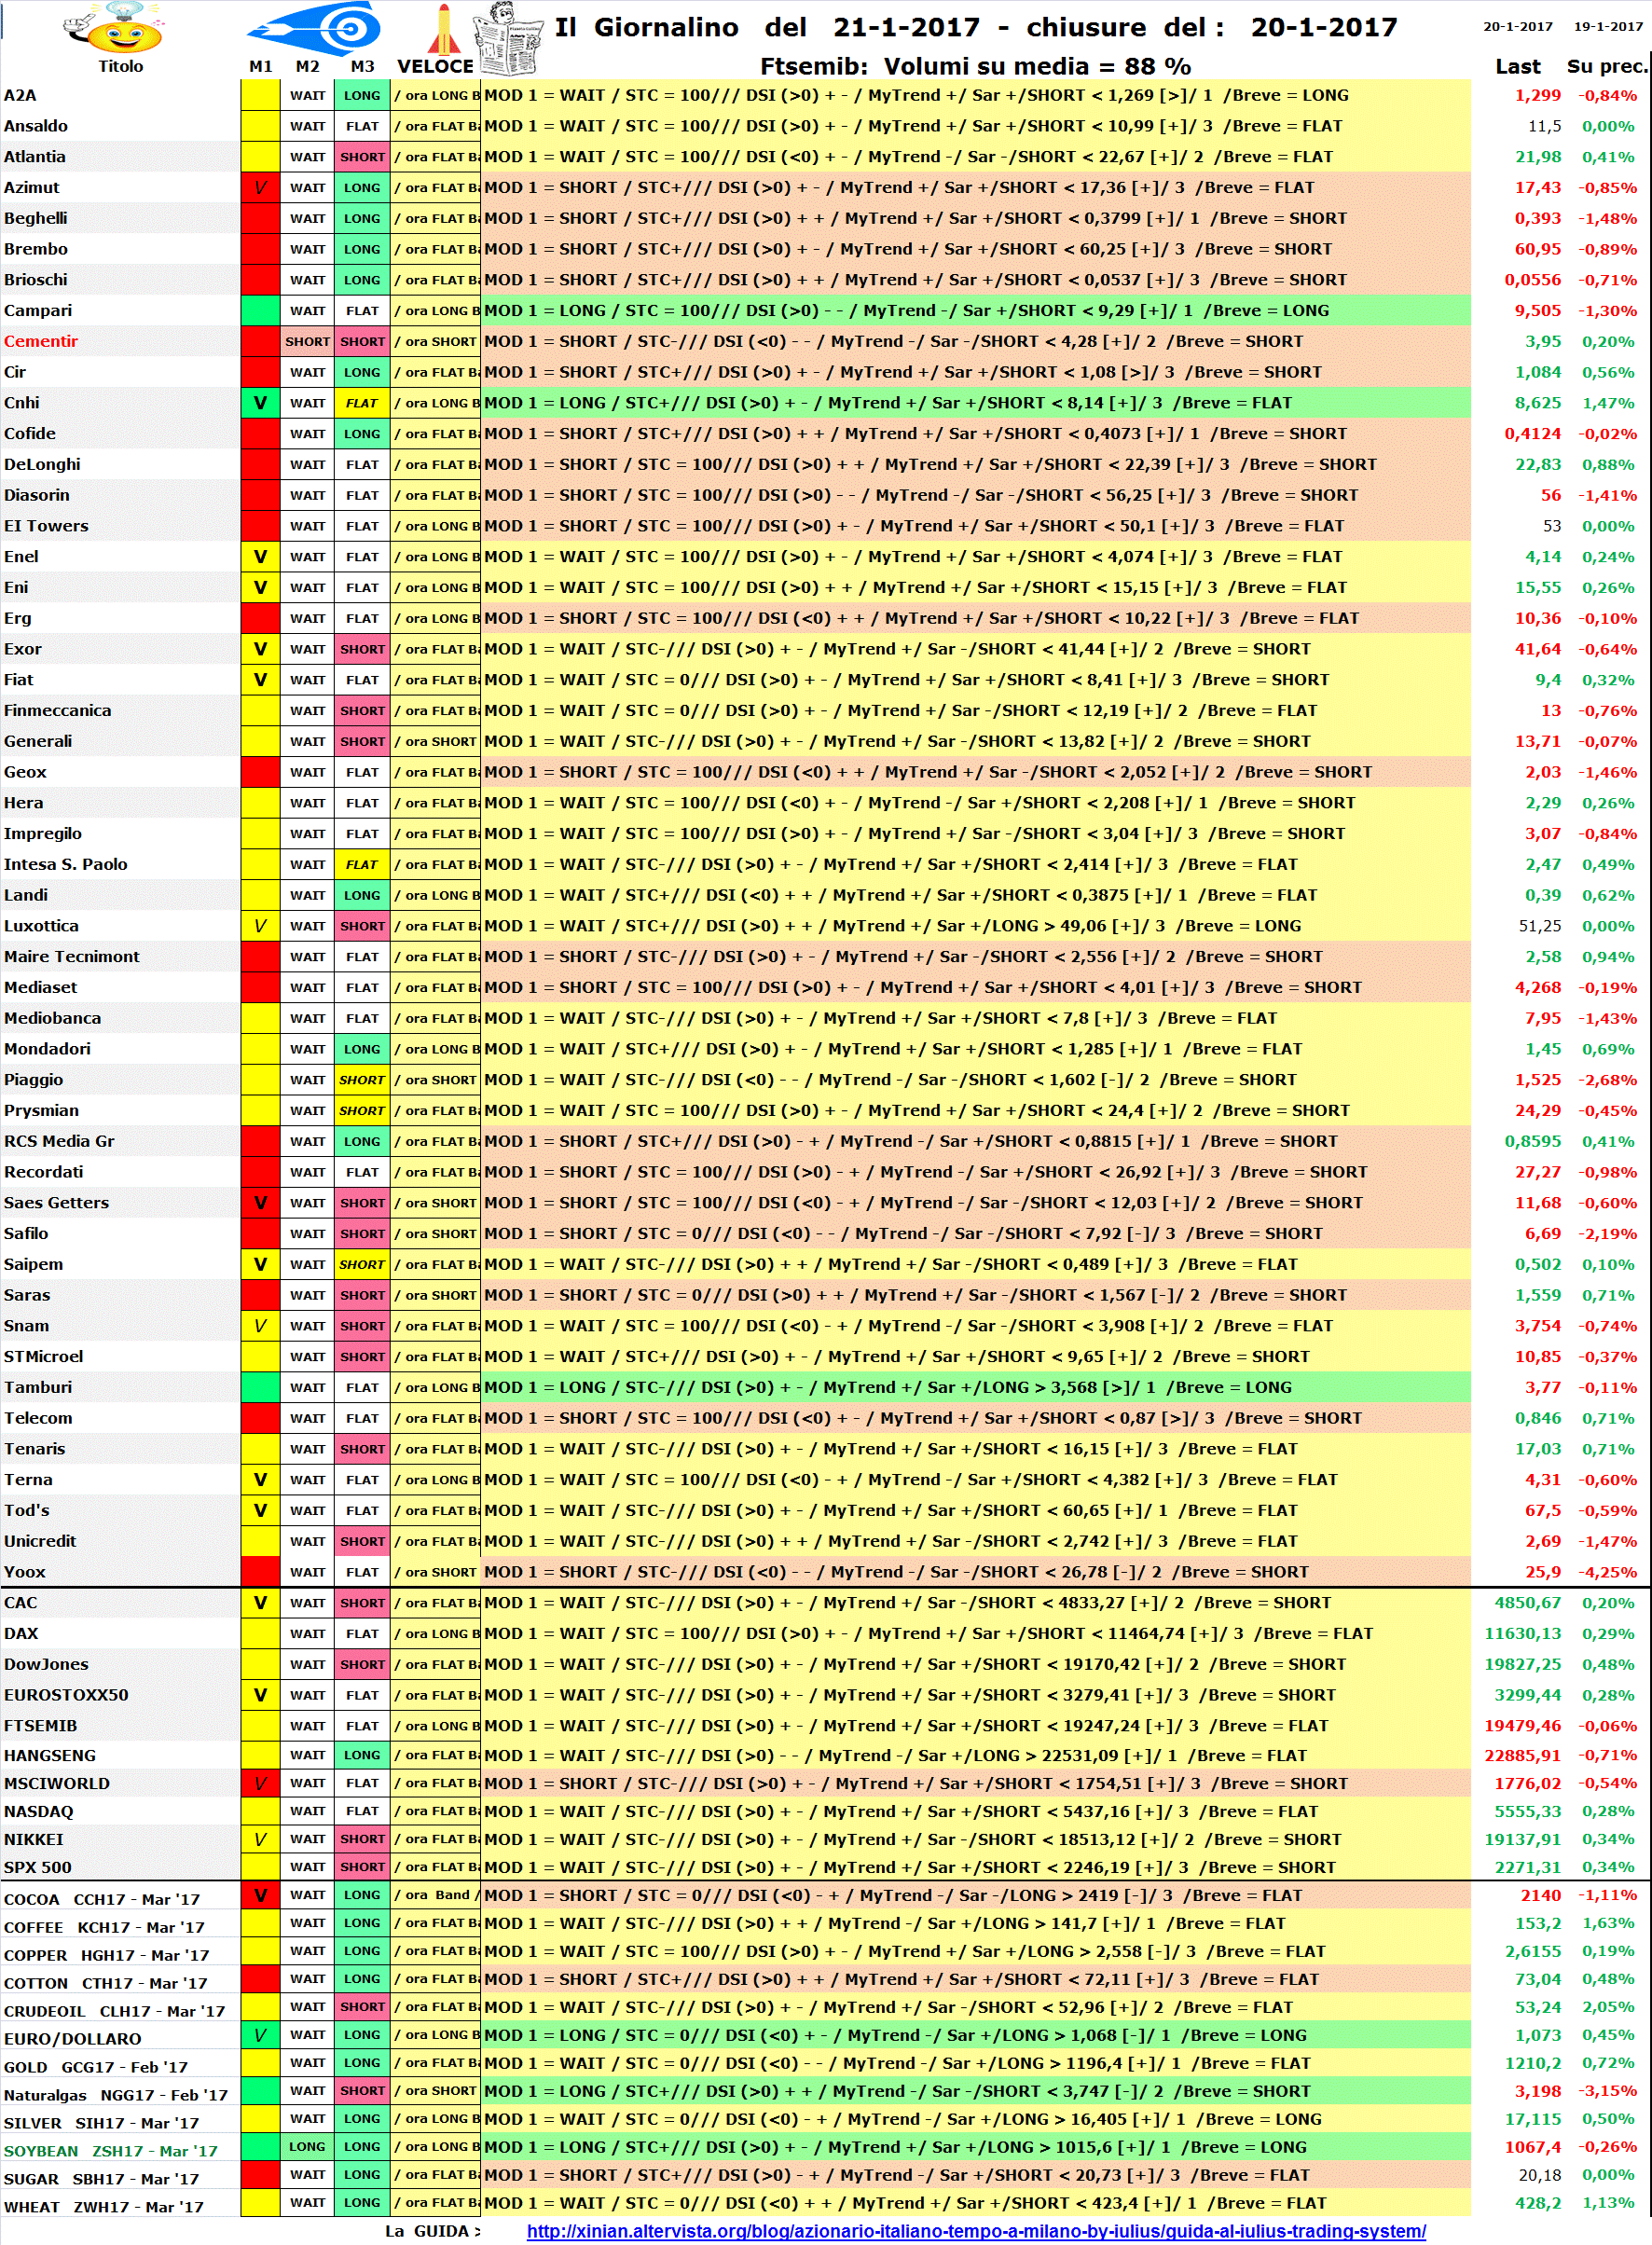This screenshot has width=1652, height=2245.
Task: Click the 'La GUIDA' label
Action: pos(432,2230)
